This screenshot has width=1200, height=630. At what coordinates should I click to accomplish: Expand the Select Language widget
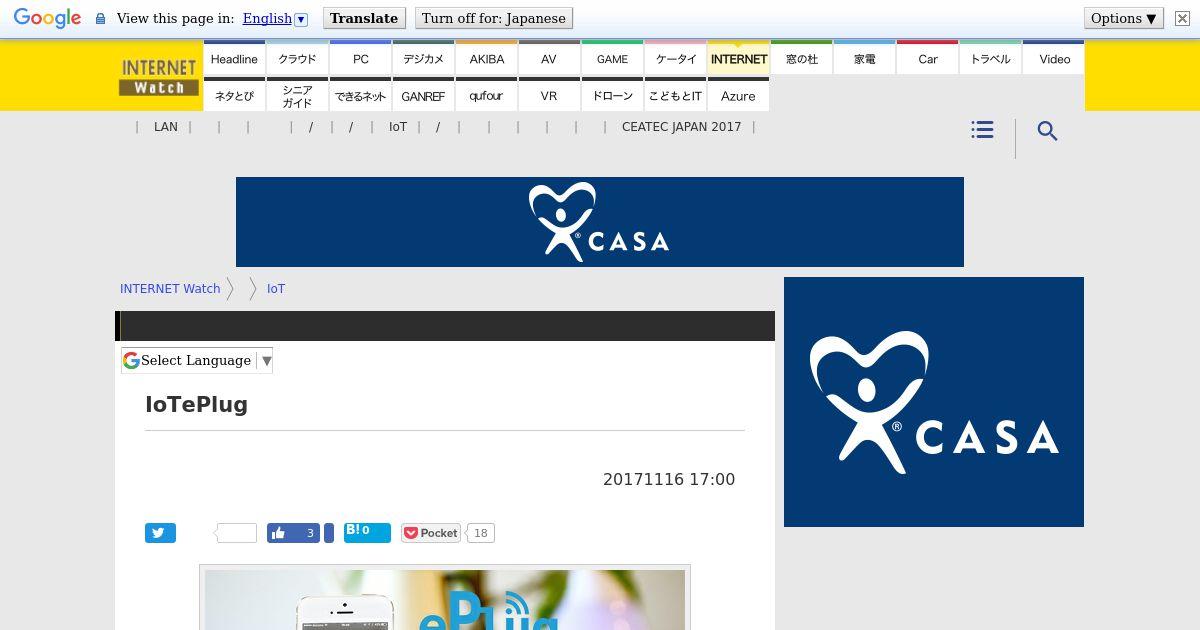pos(197,360)
